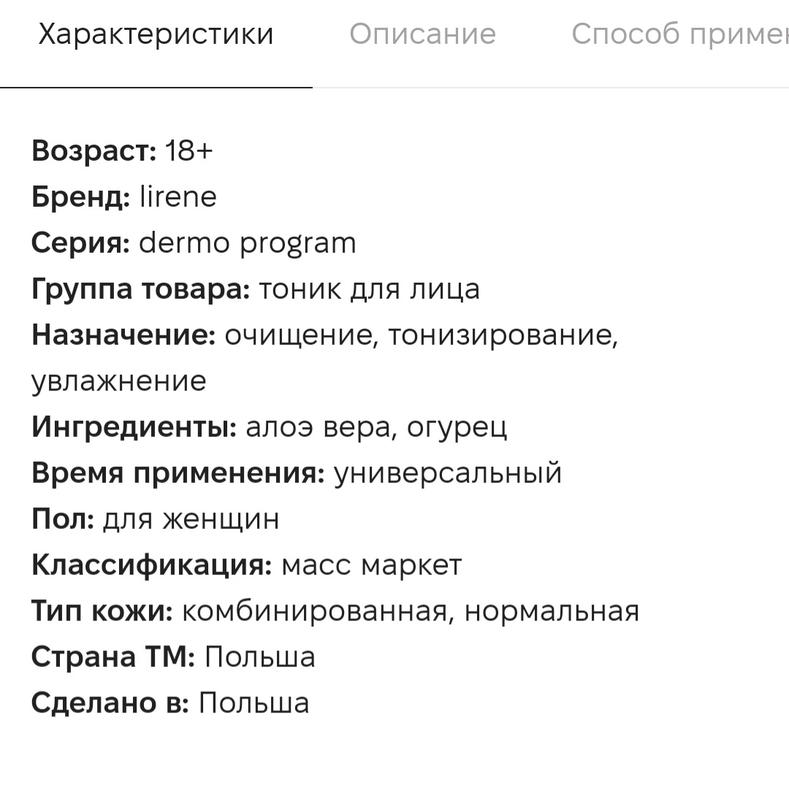The height and width of the screenshot is (800, 789).
Task: Click the Бренд label
Action: (x=81, y=197)
